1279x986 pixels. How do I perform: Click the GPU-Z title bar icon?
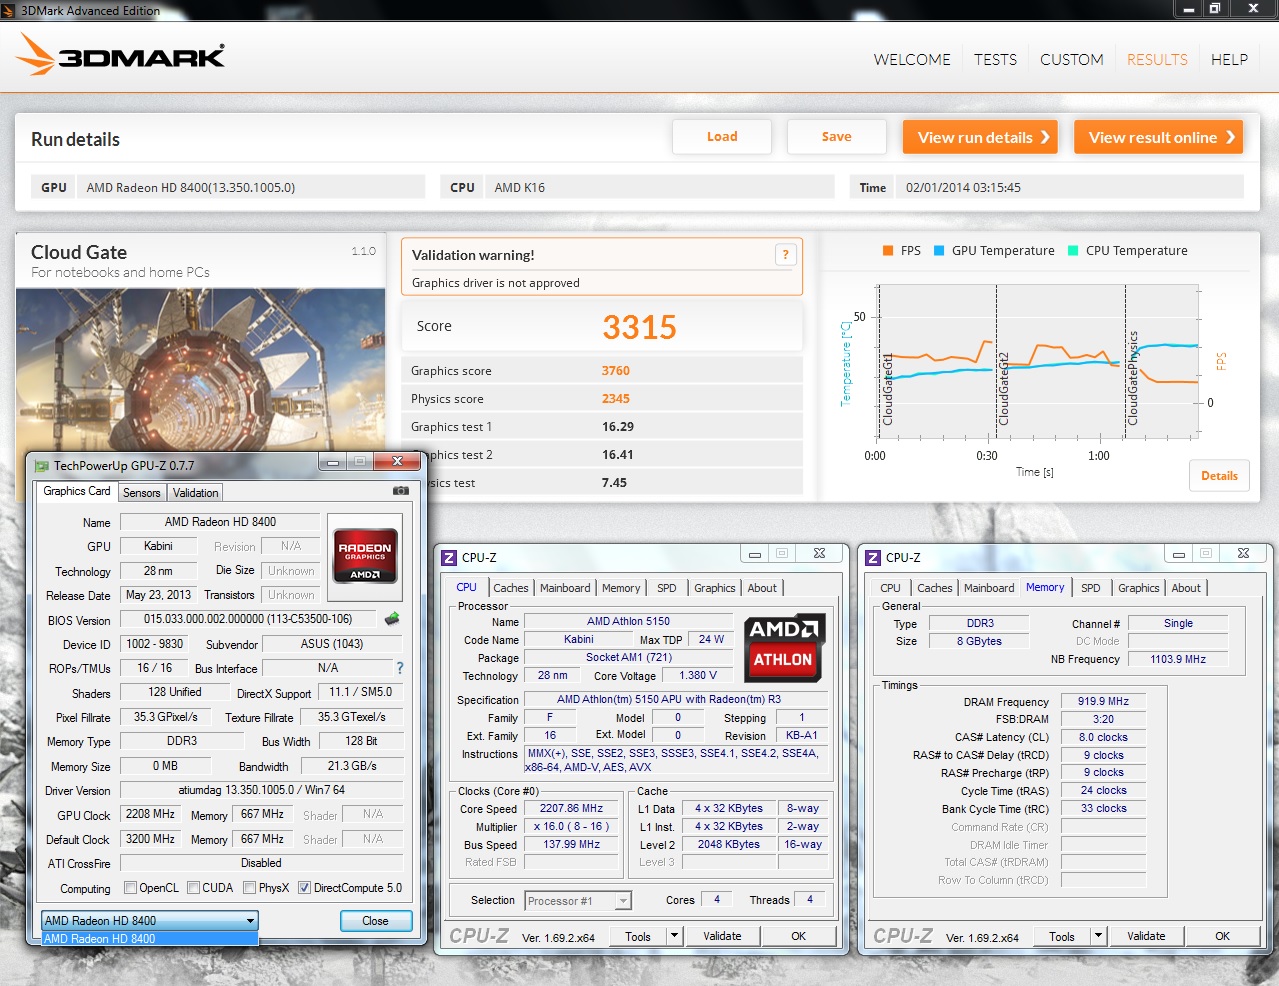[x=41, y=465]
